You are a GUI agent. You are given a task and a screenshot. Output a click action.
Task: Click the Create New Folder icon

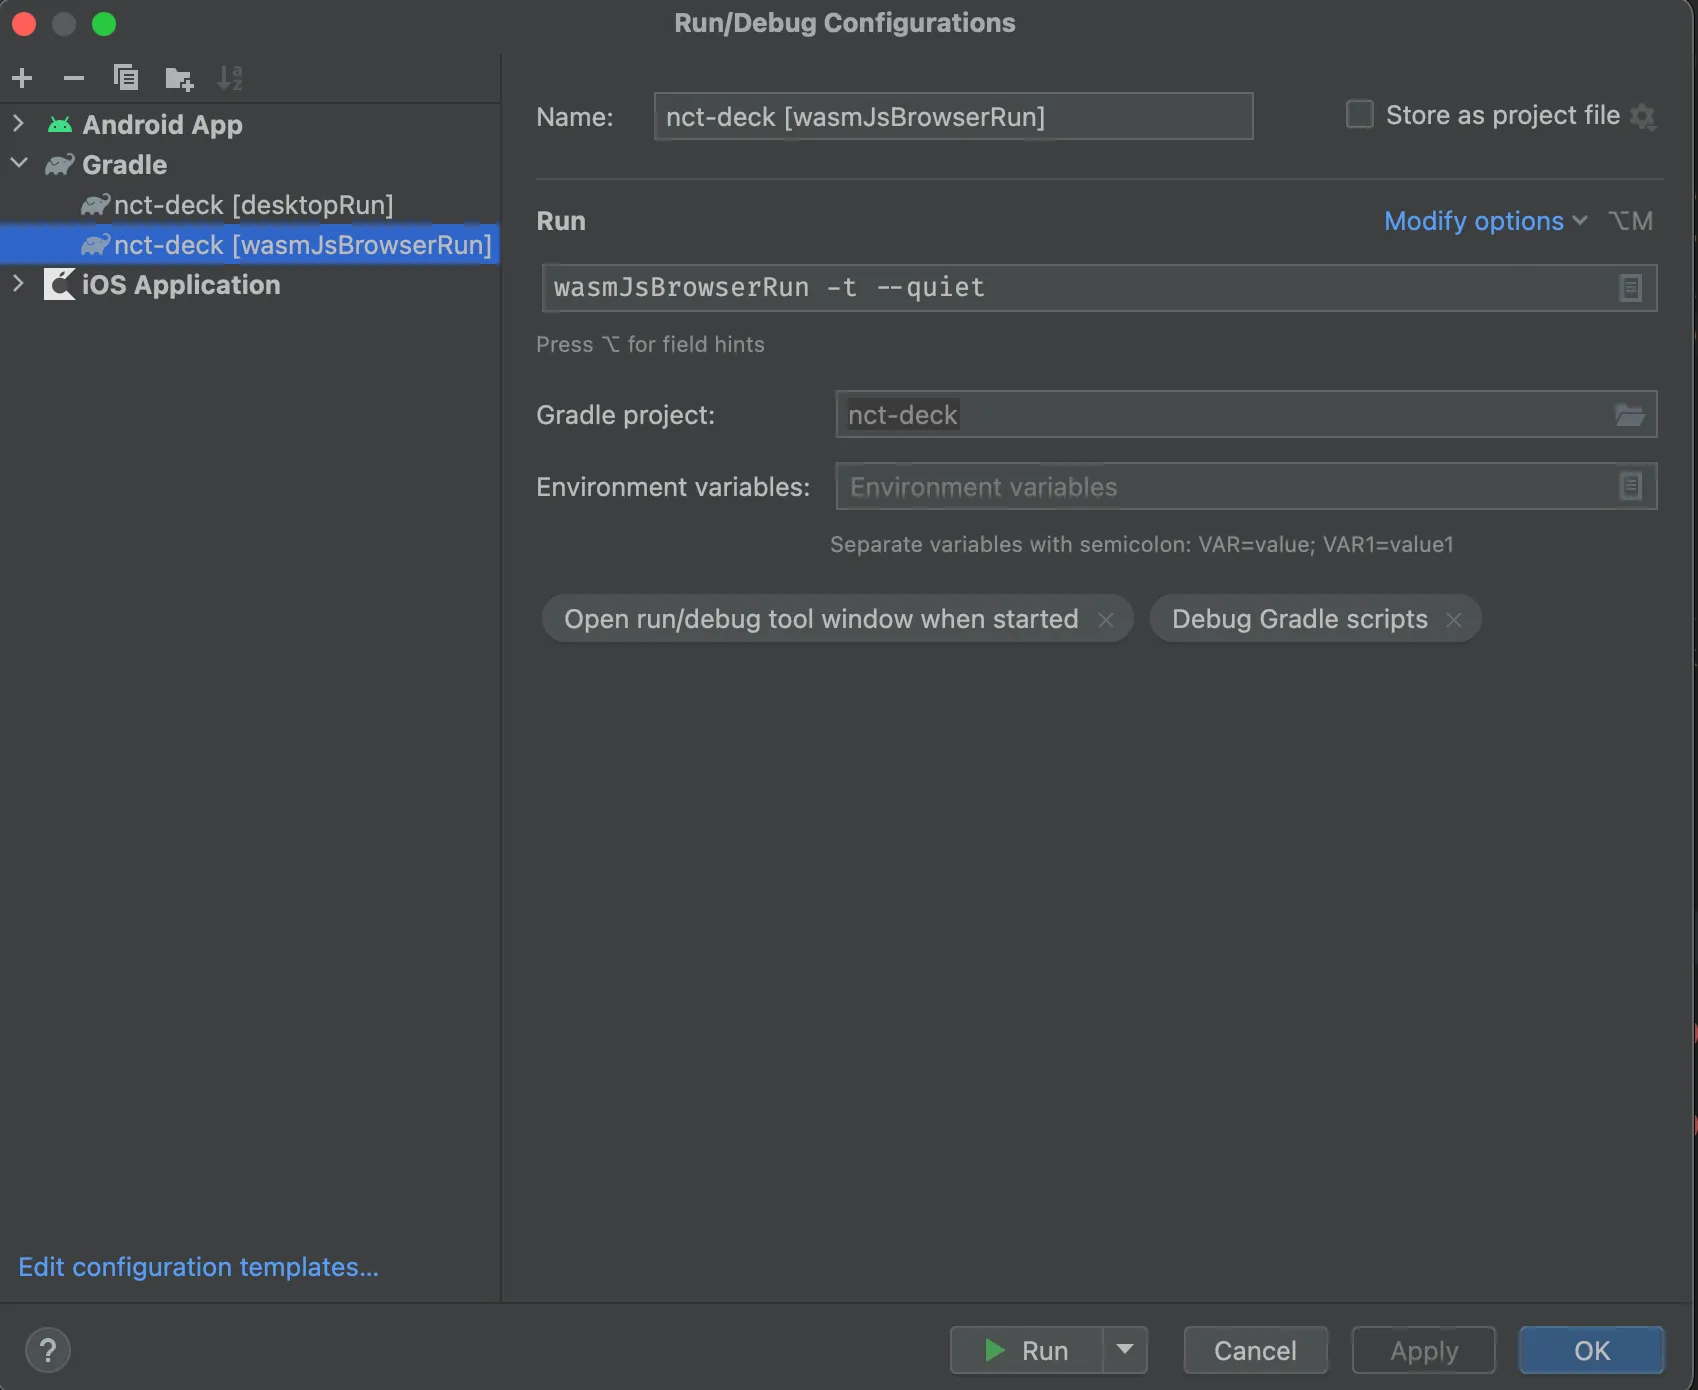(179, 78)
